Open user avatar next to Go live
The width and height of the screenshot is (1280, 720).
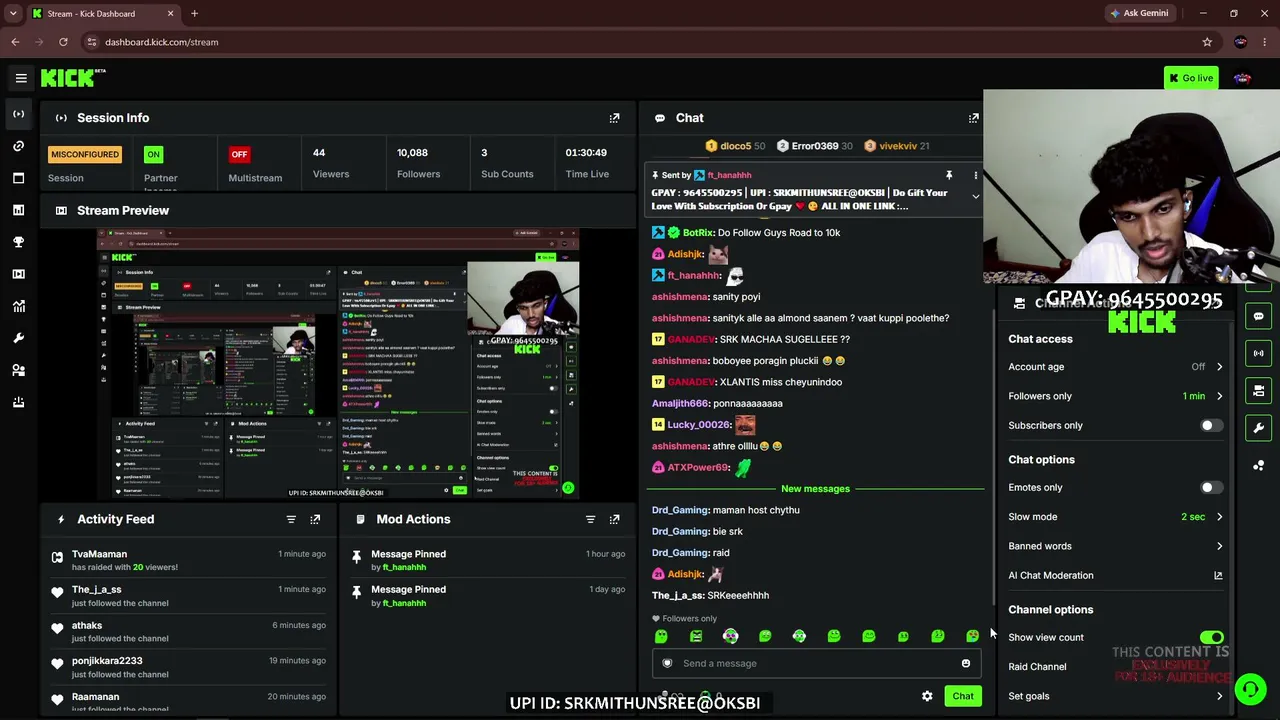[1242, 78]
